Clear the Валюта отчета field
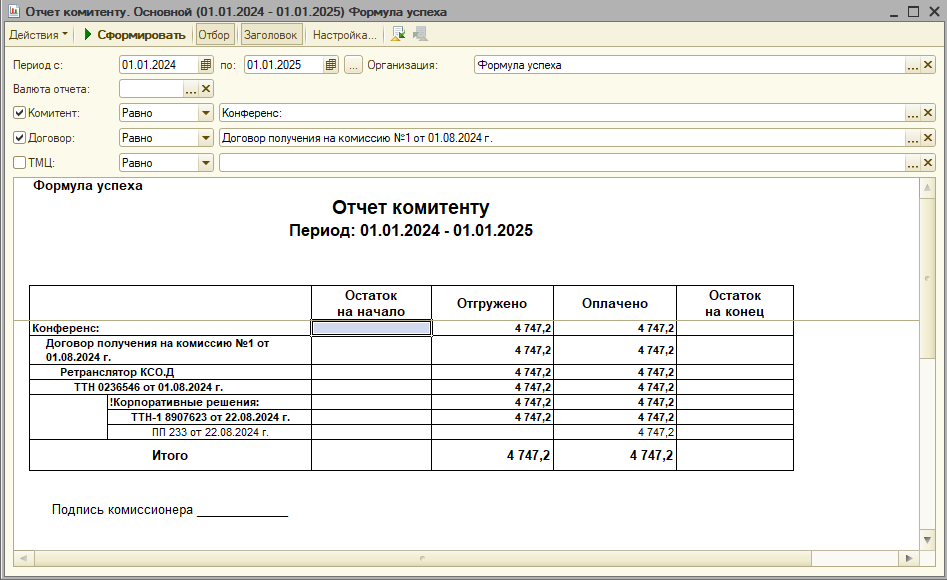This screenshot has height=580, width=947. [x=206, y=89]
